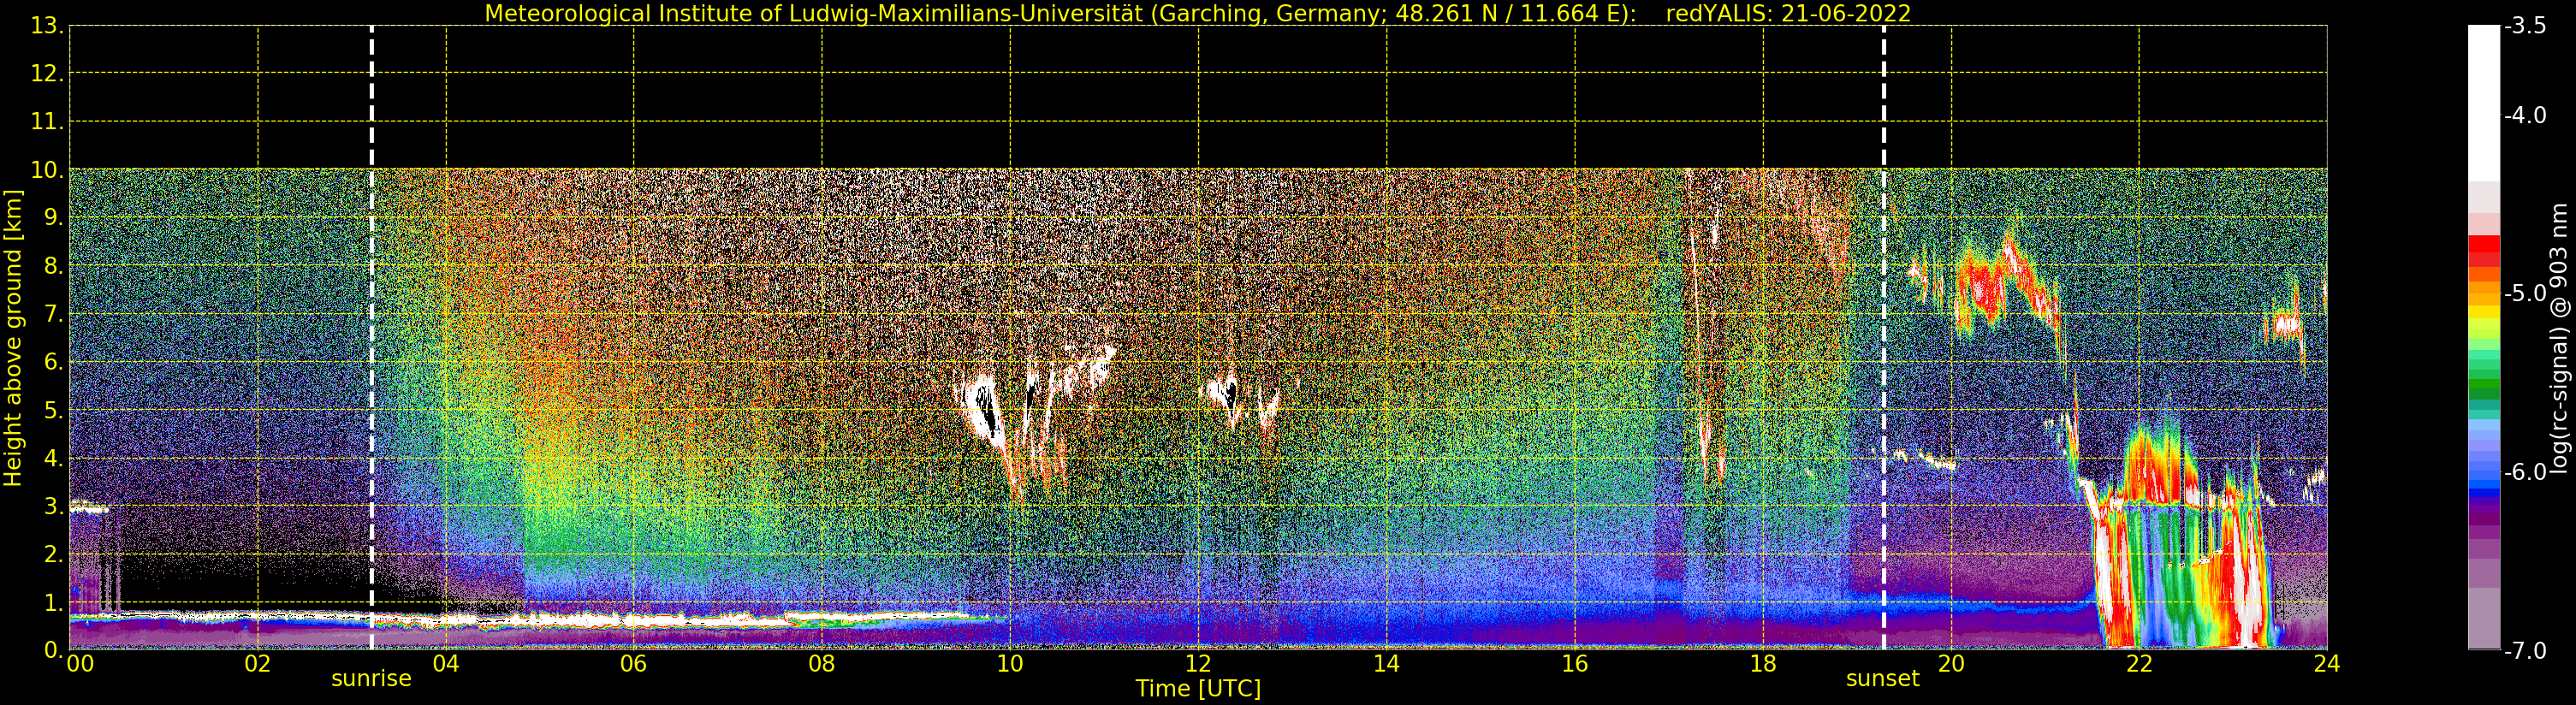Click the time tick label '24'

(2327, 664)
